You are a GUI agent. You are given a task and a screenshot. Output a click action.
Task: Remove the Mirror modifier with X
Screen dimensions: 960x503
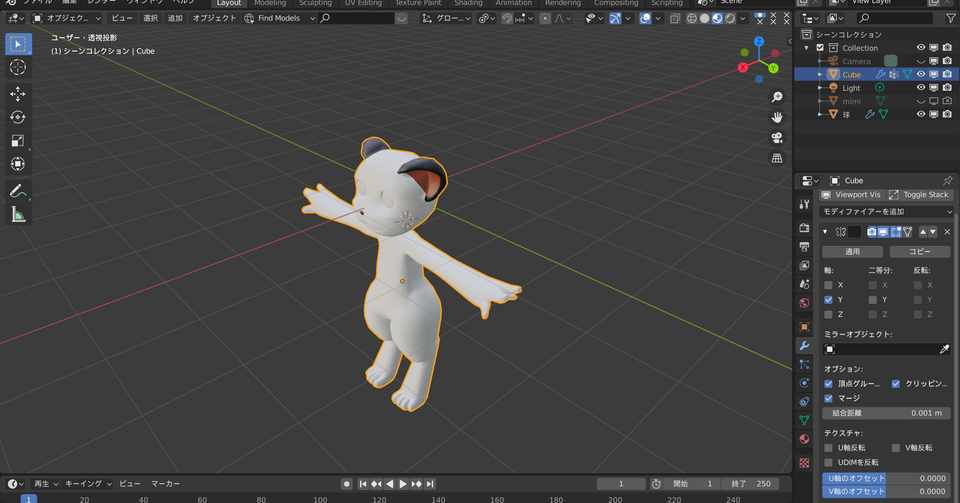pyautogui.click(x=947, y=232)
